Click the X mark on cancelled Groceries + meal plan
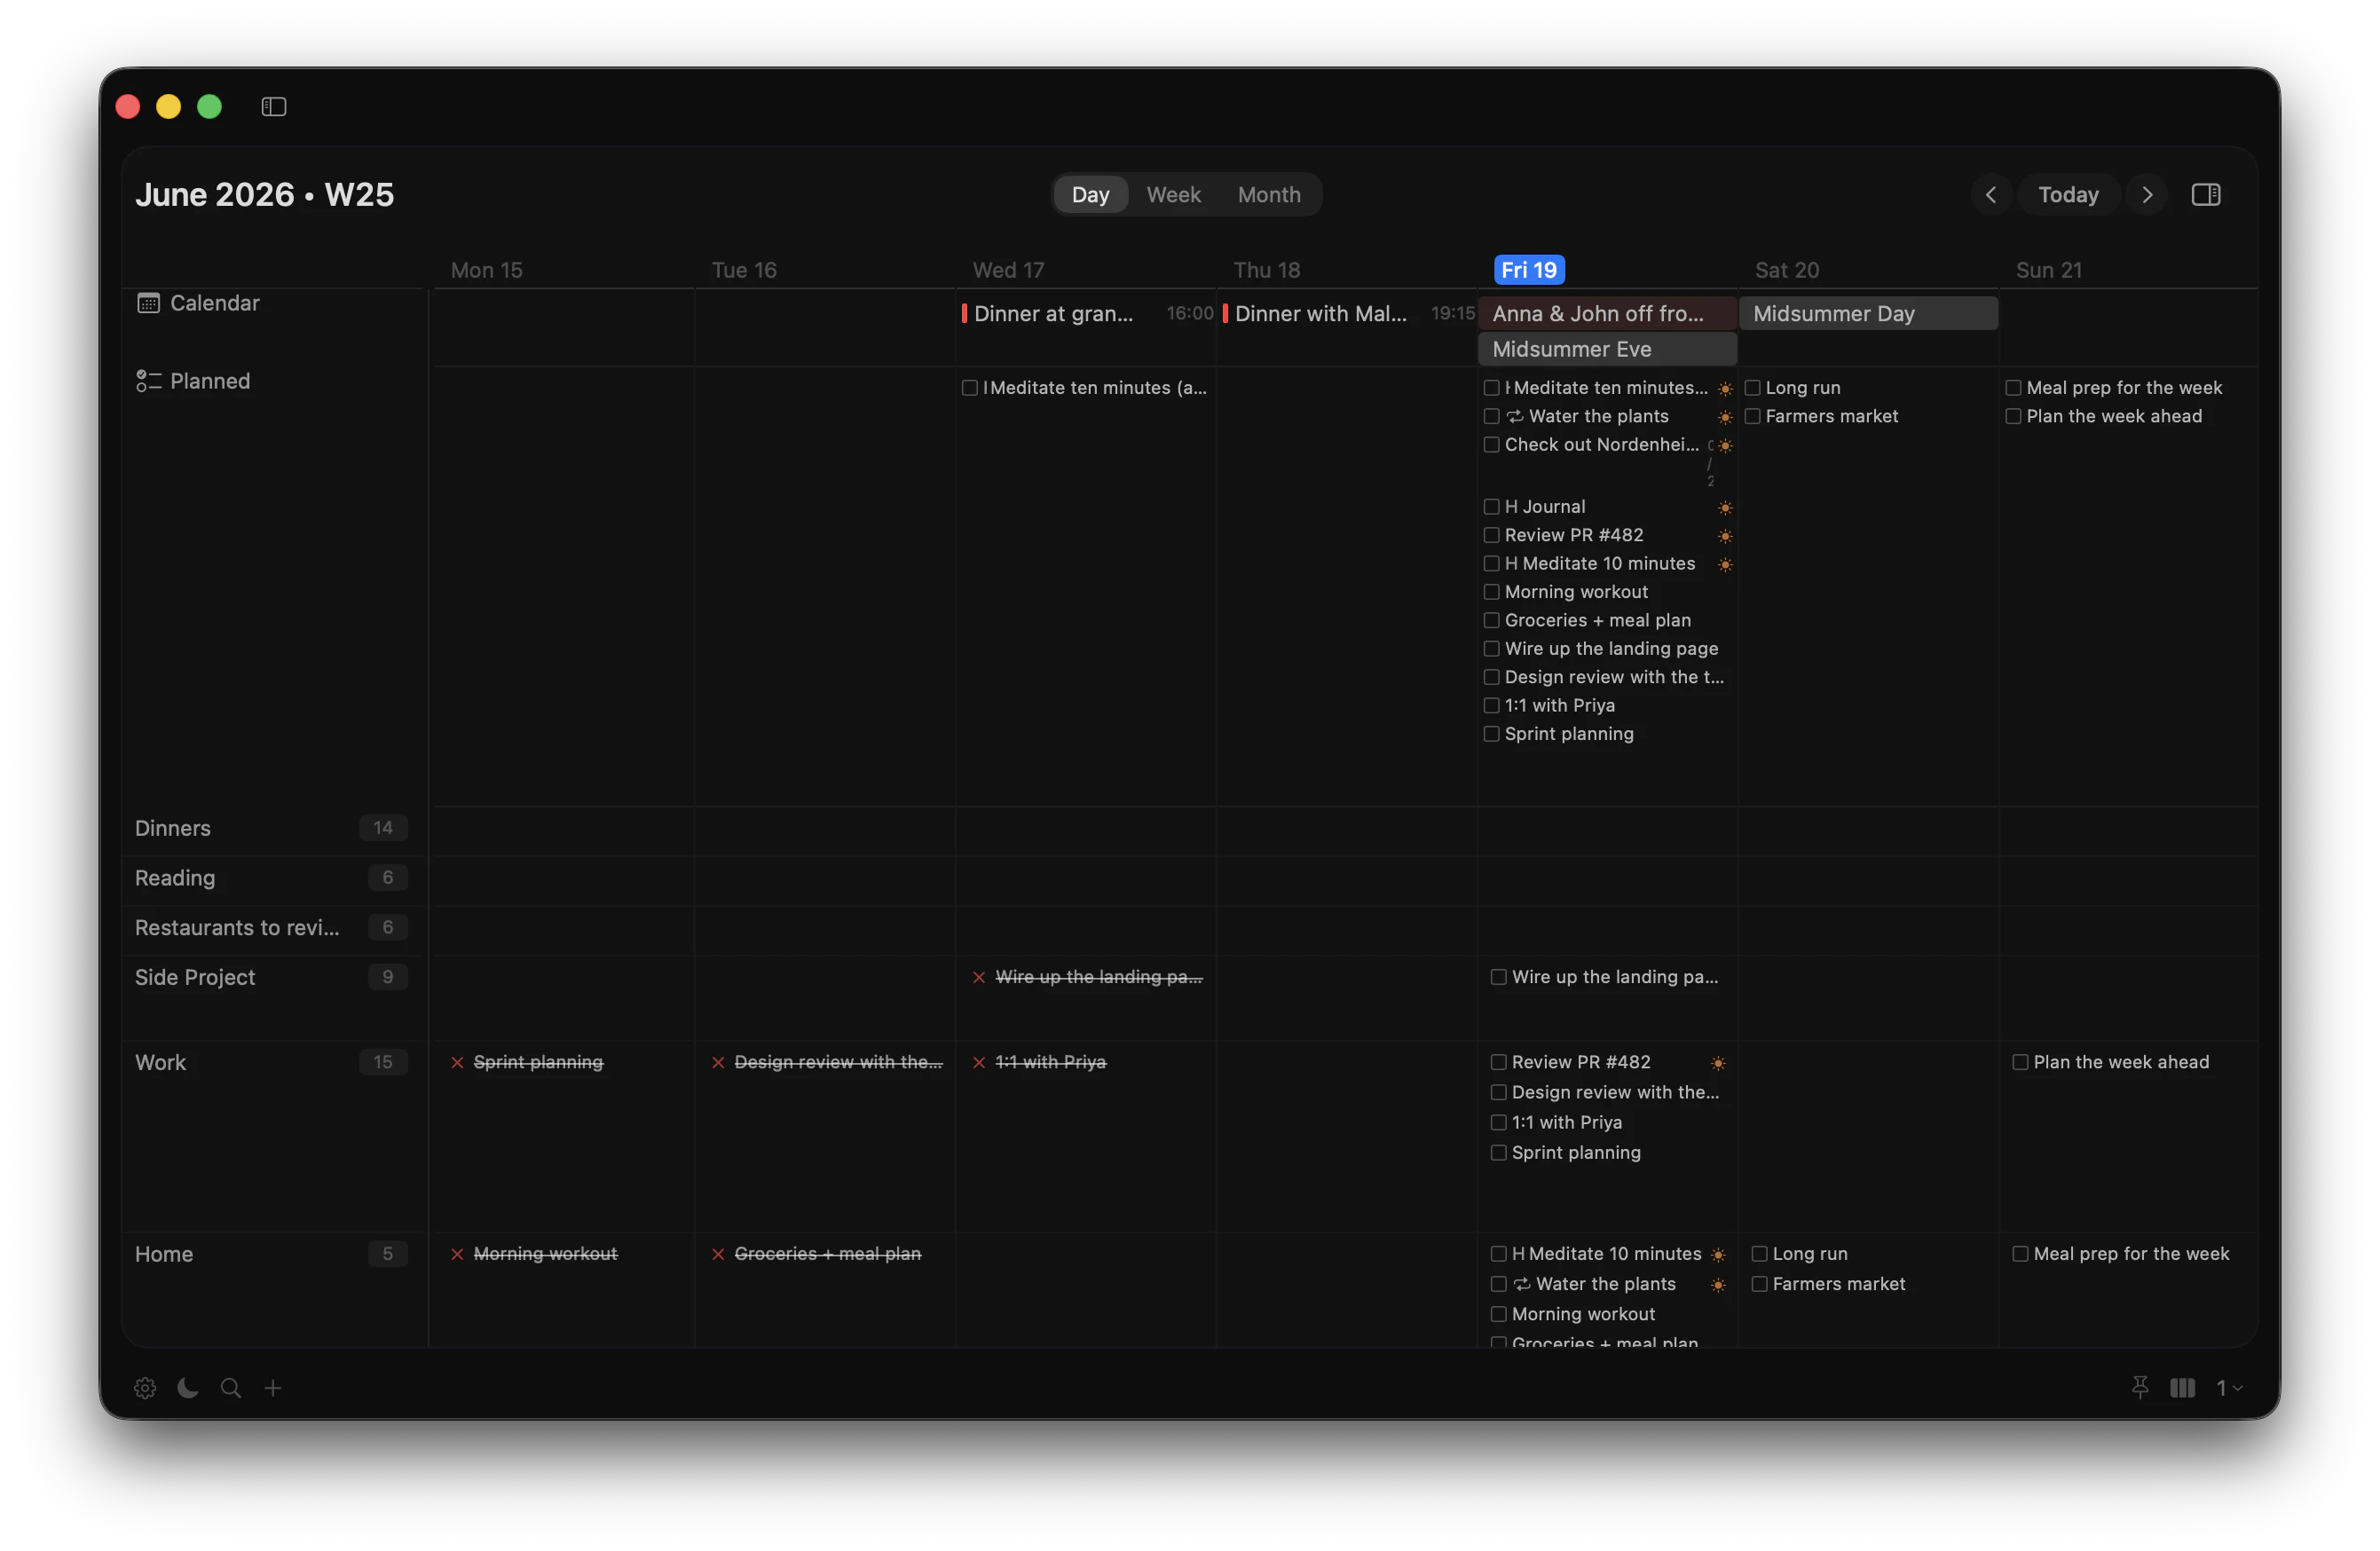 click(718, 1254)
